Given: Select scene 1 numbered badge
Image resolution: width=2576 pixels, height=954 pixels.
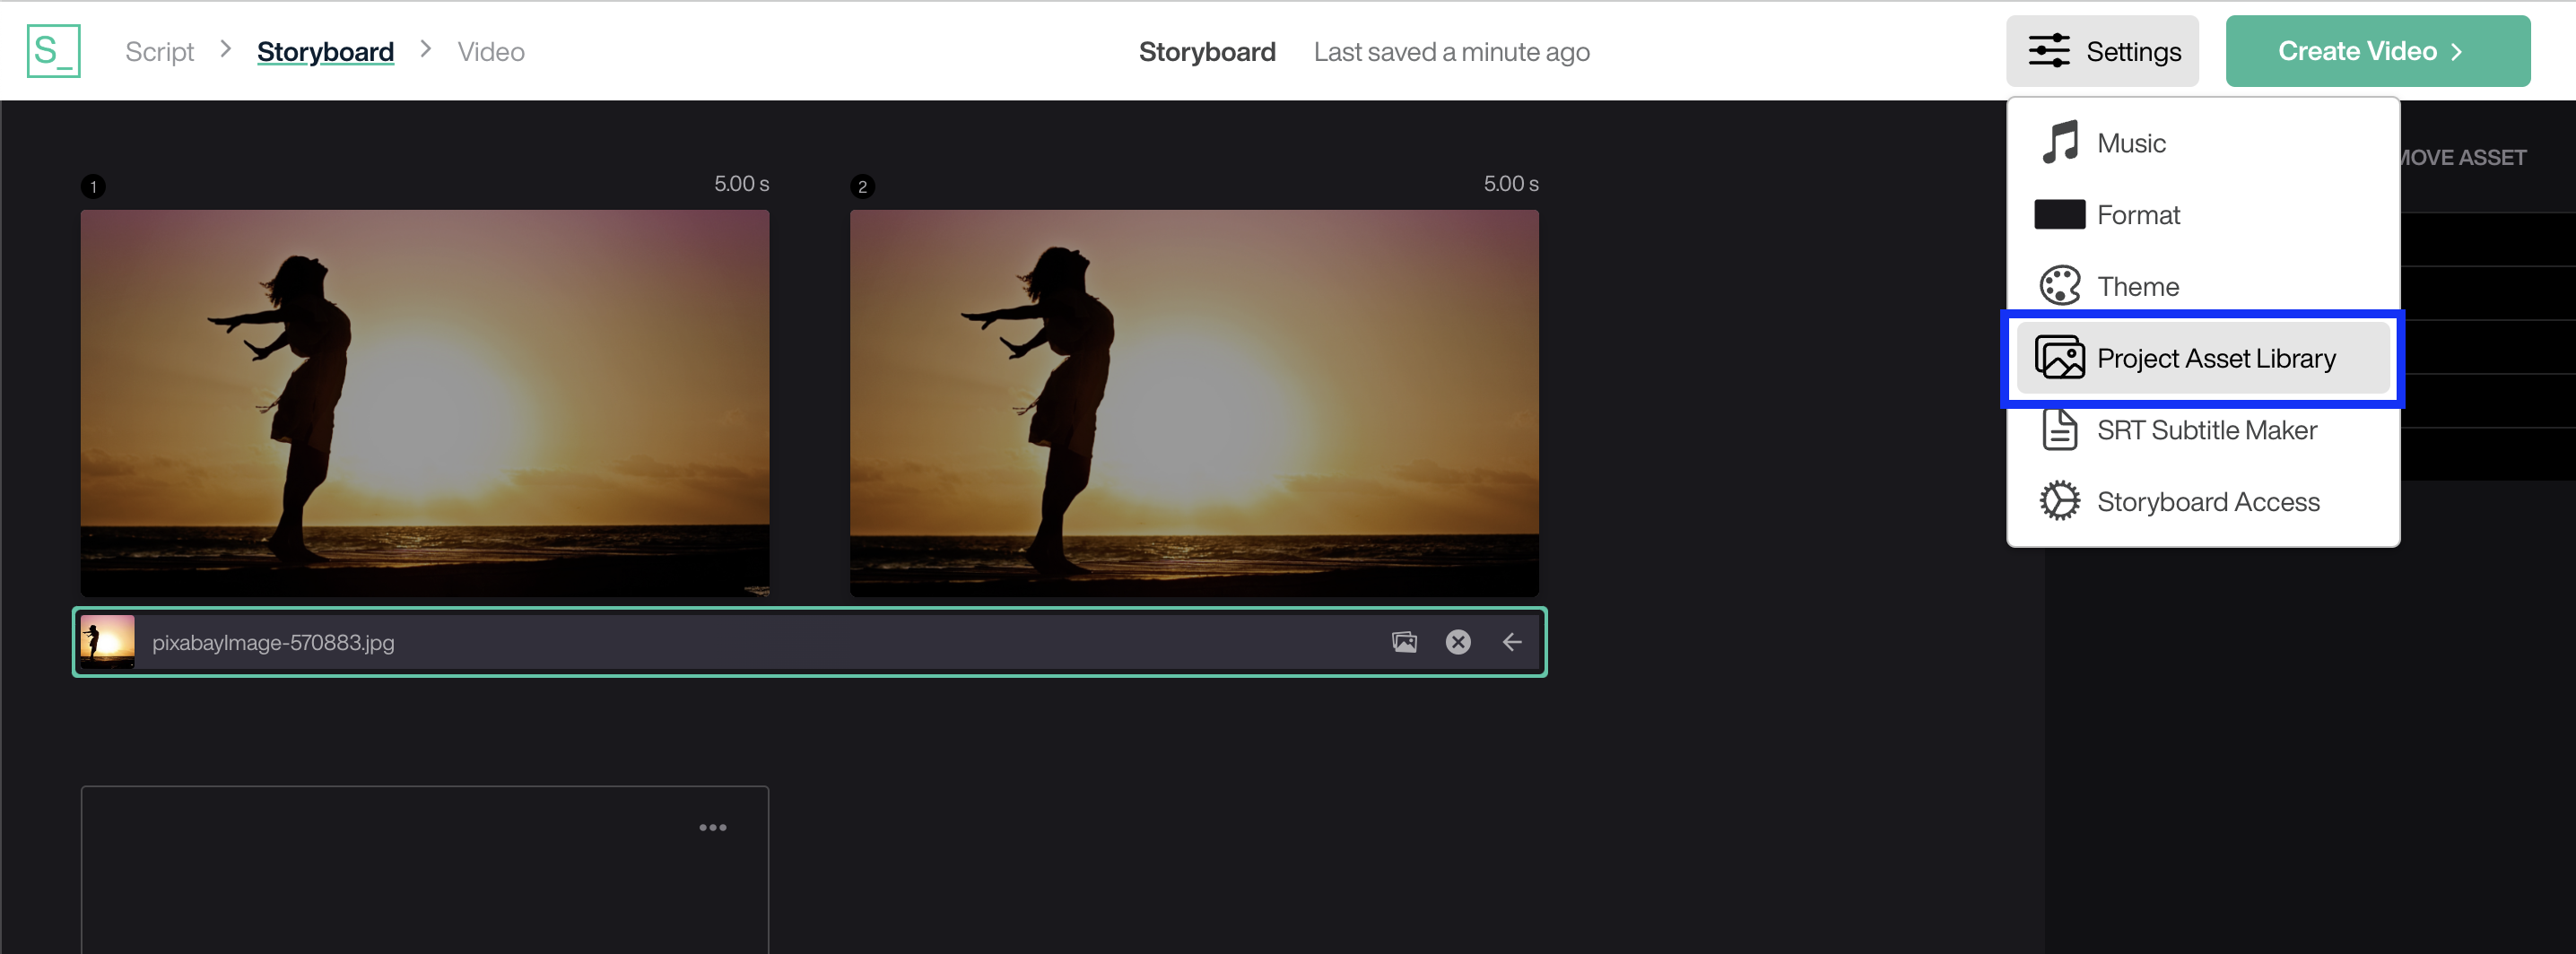Looking at the screenshot, I should [x=93, y=185].
